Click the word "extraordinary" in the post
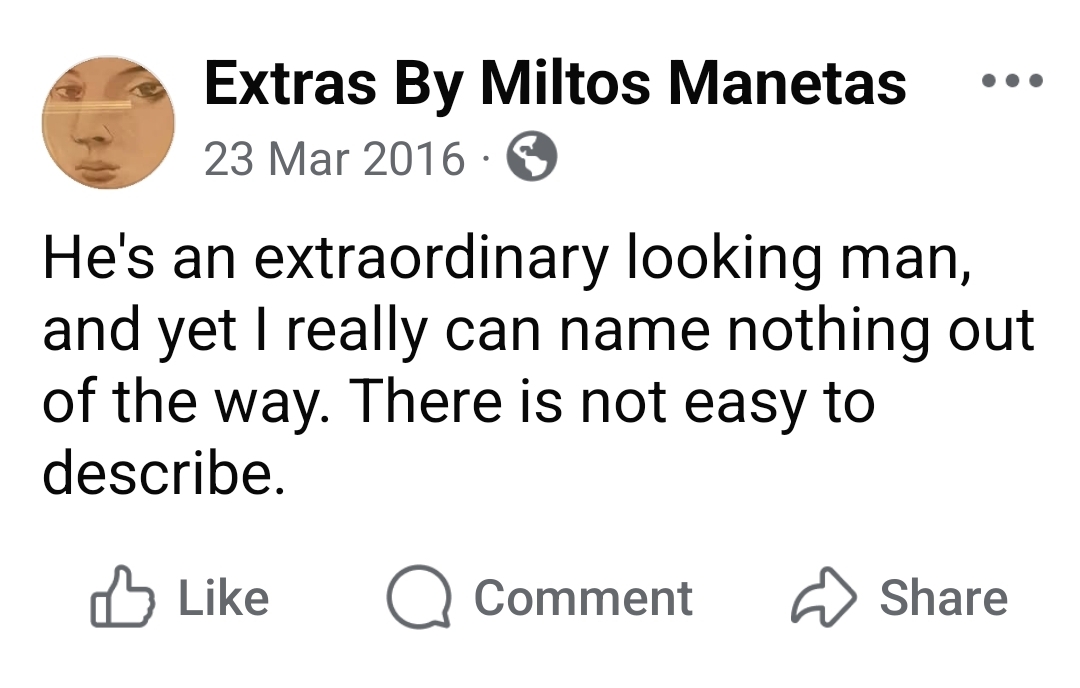This screenshot has height=688, width=1080. (x=431, y=260)
